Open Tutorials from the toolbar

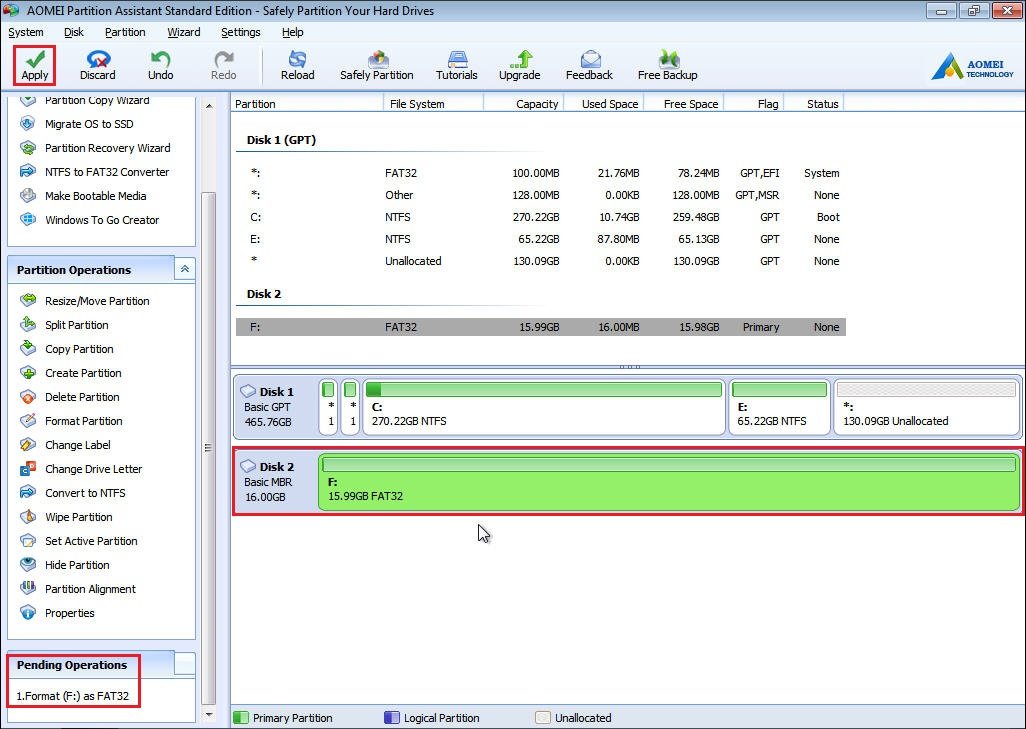point(457,60)
